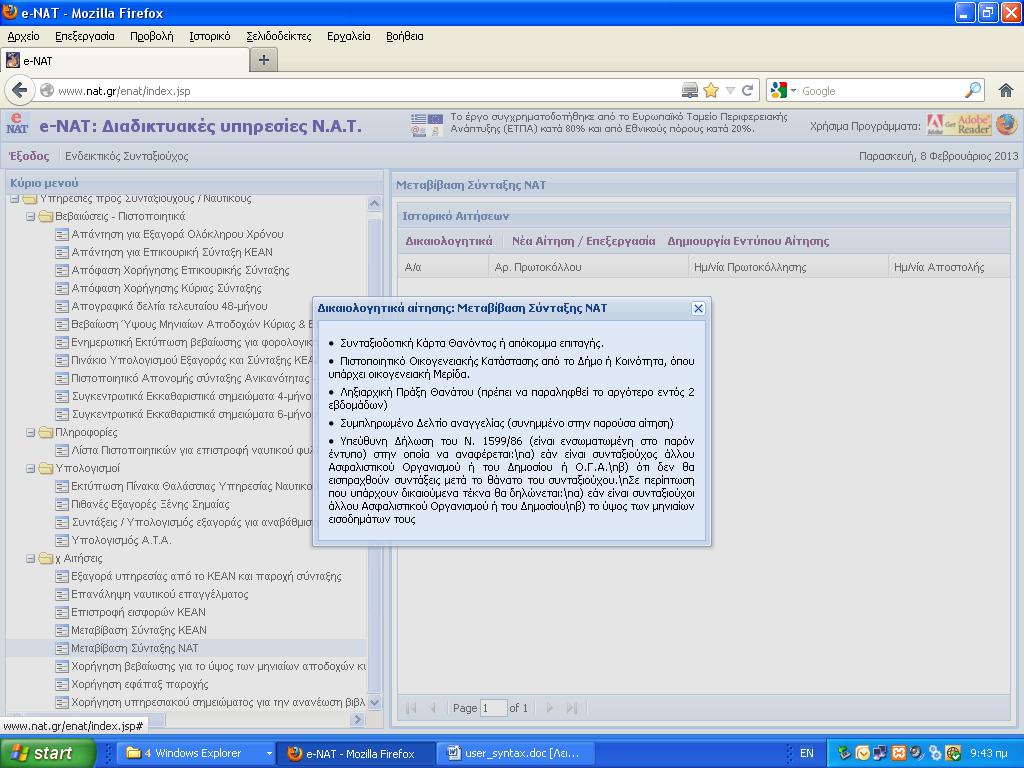Screen dimensions: 1024x768
Task: Switch to user_syntax.doc taskbar item
Action: pyautogui.click(x=513, y=753)
